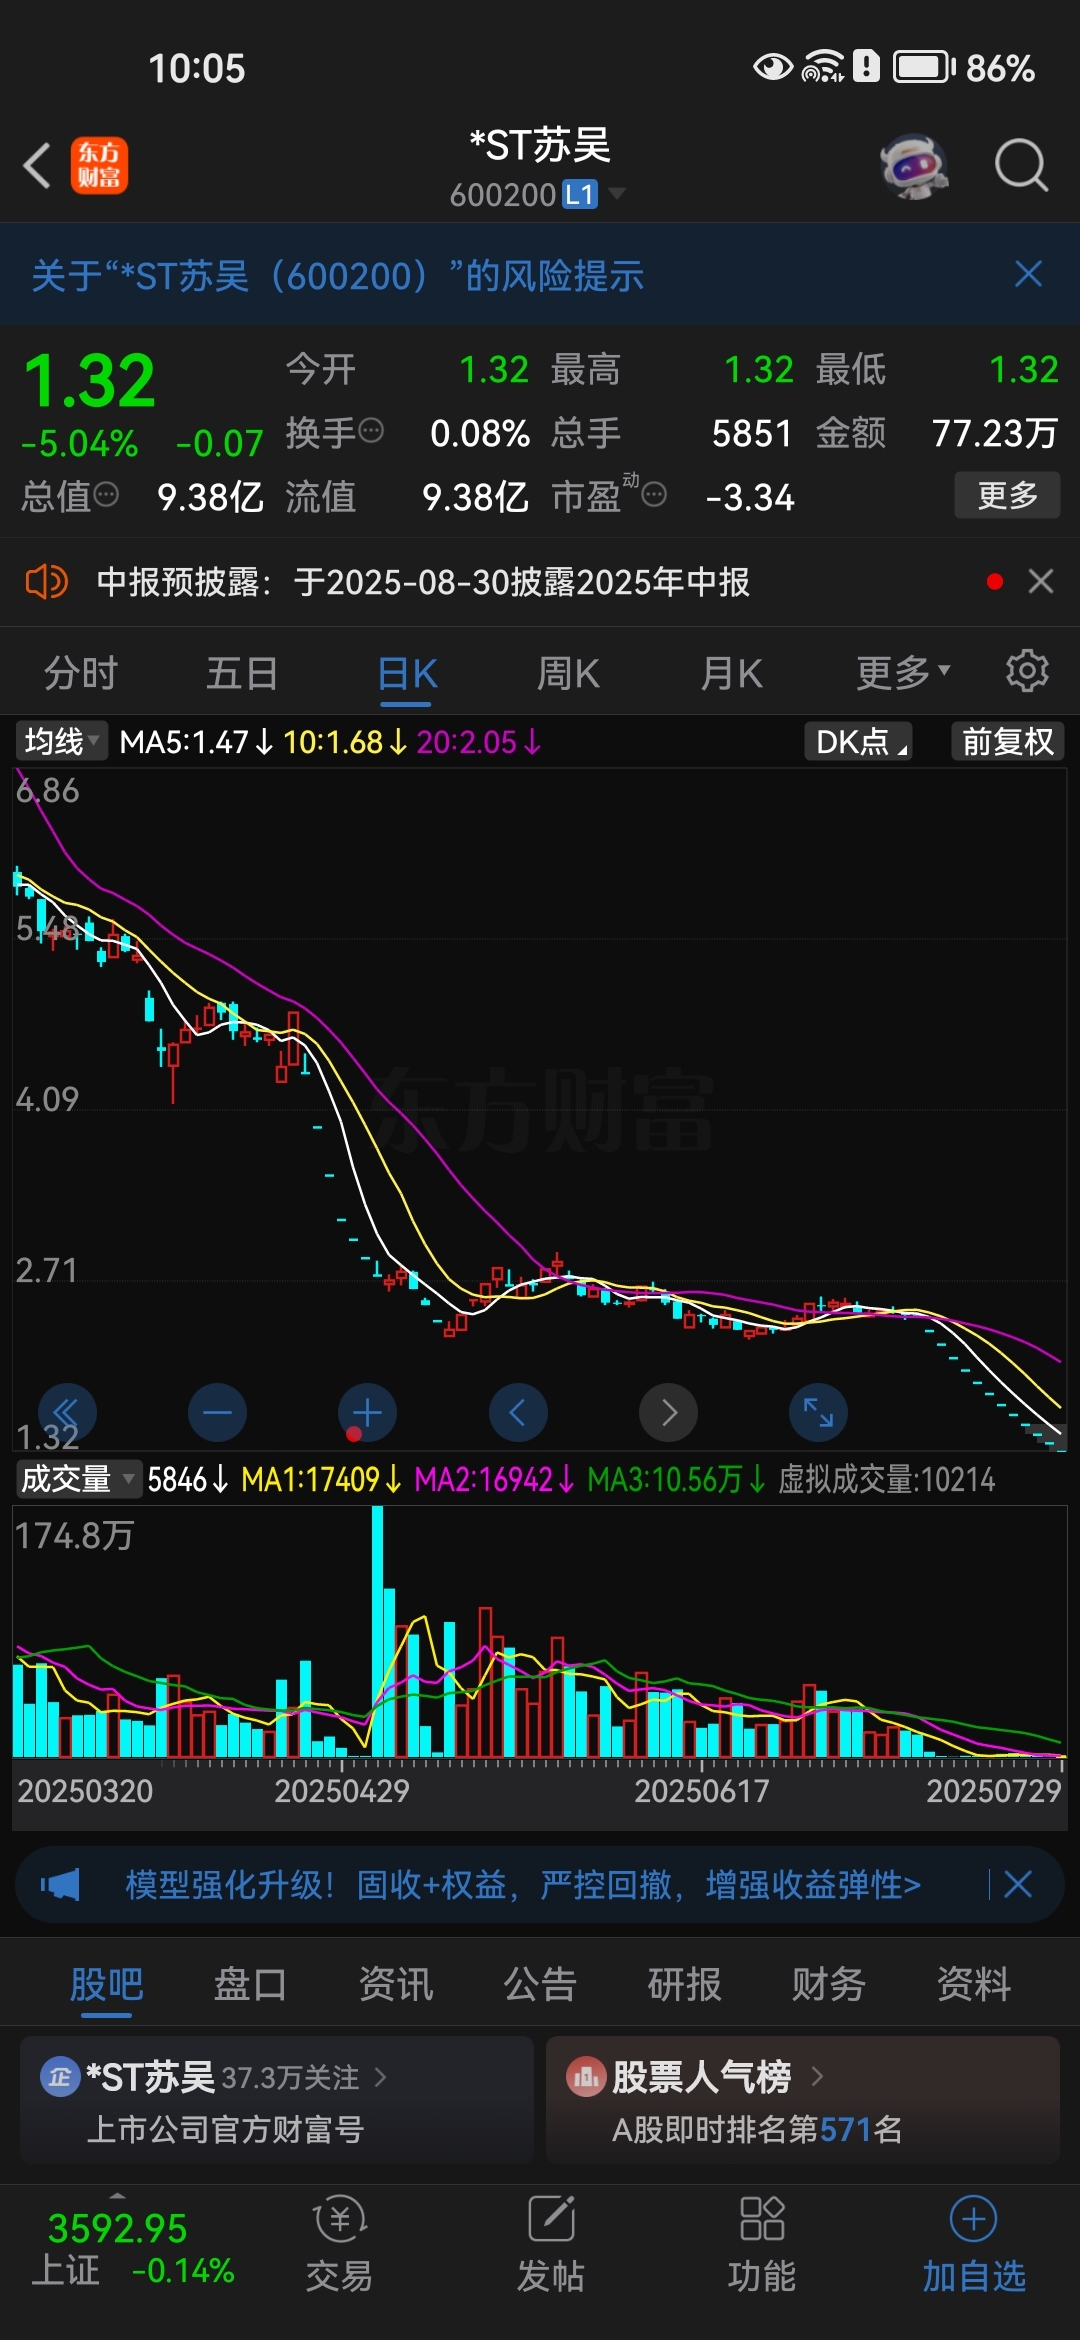Tap the volume chart area

pyautogui.click(x=540, y=1632)
